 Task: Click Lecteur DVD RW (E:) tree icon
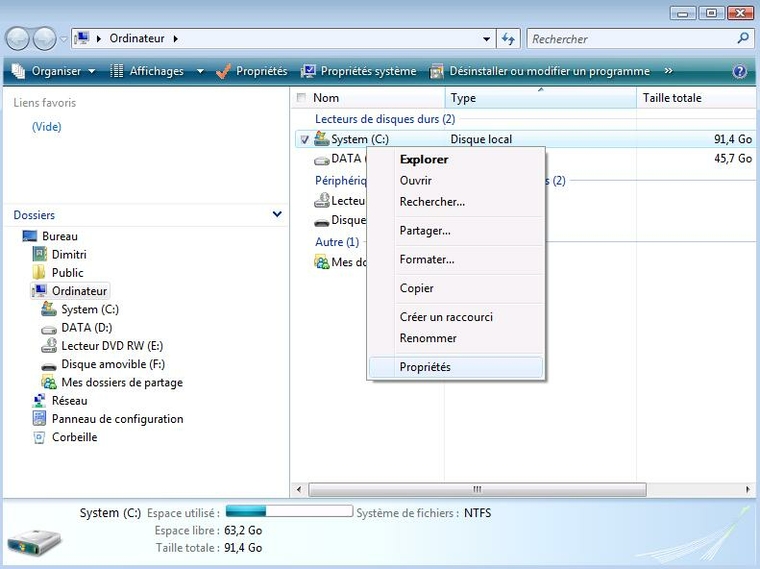(x=48, y=346)
